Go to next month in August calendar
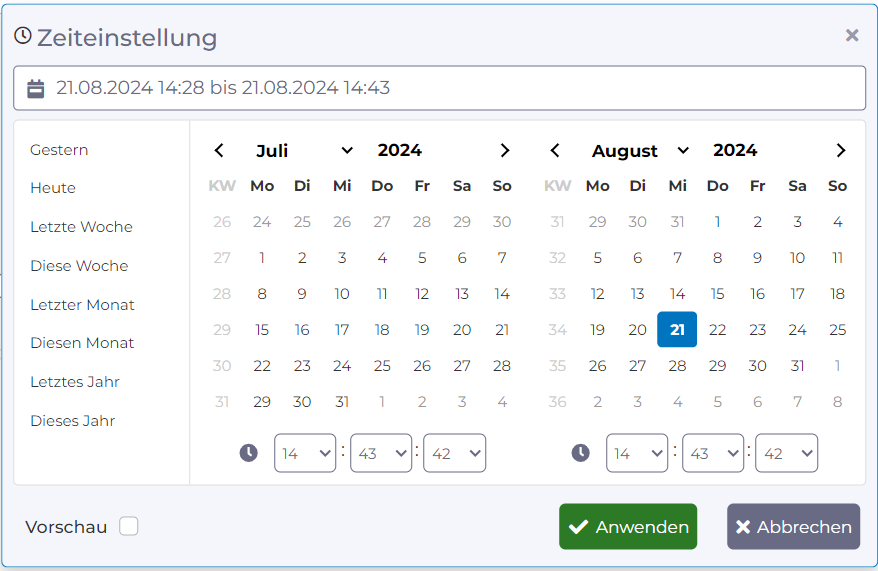This screenshot has width=878, height=571. tap(840, 151)
